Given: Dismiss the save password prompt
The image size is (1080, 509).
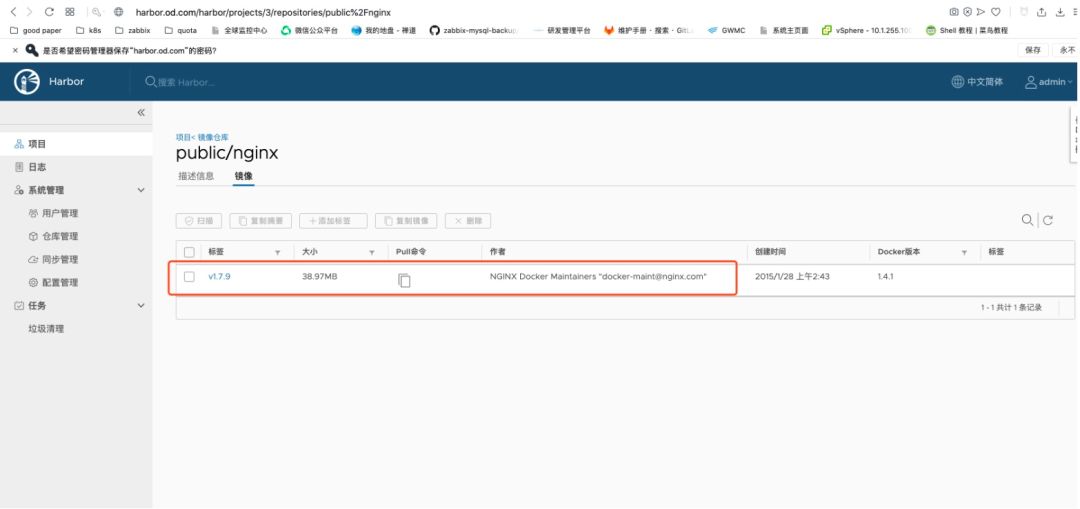Looking at the screenshot, I should point(15,50).
